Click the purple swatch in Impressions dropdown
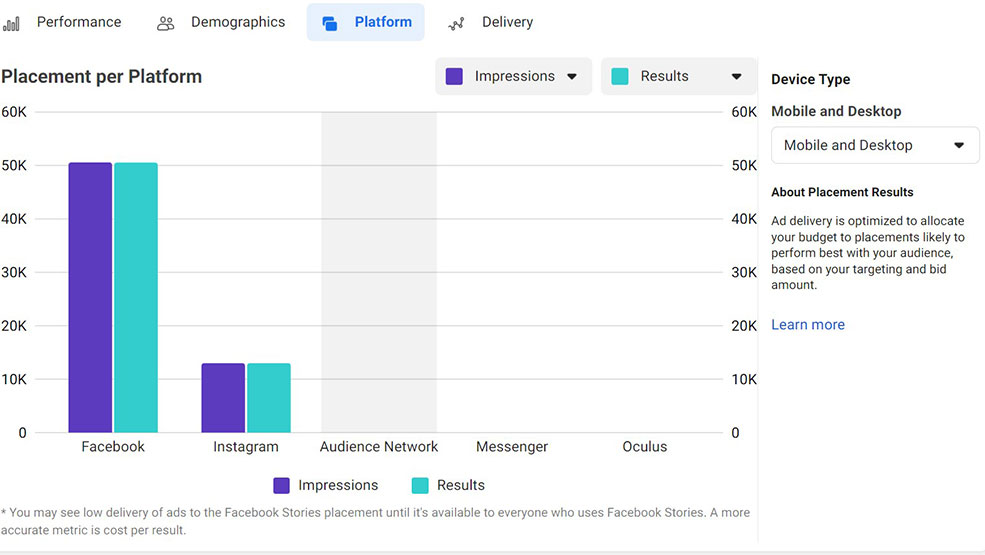985x555 pixels. coord(454,76)
